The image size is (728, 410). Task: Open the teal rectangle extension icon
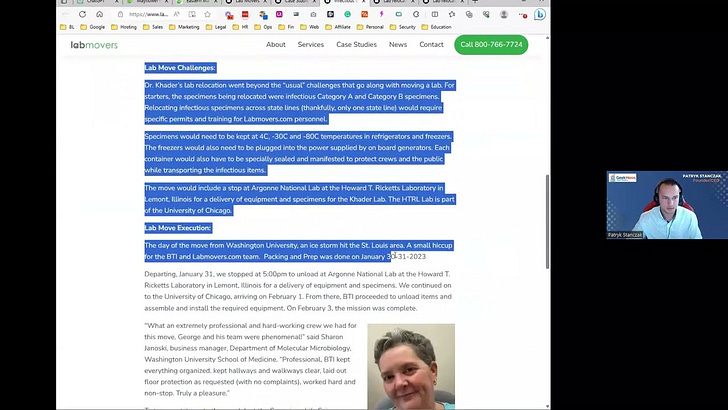399,14
